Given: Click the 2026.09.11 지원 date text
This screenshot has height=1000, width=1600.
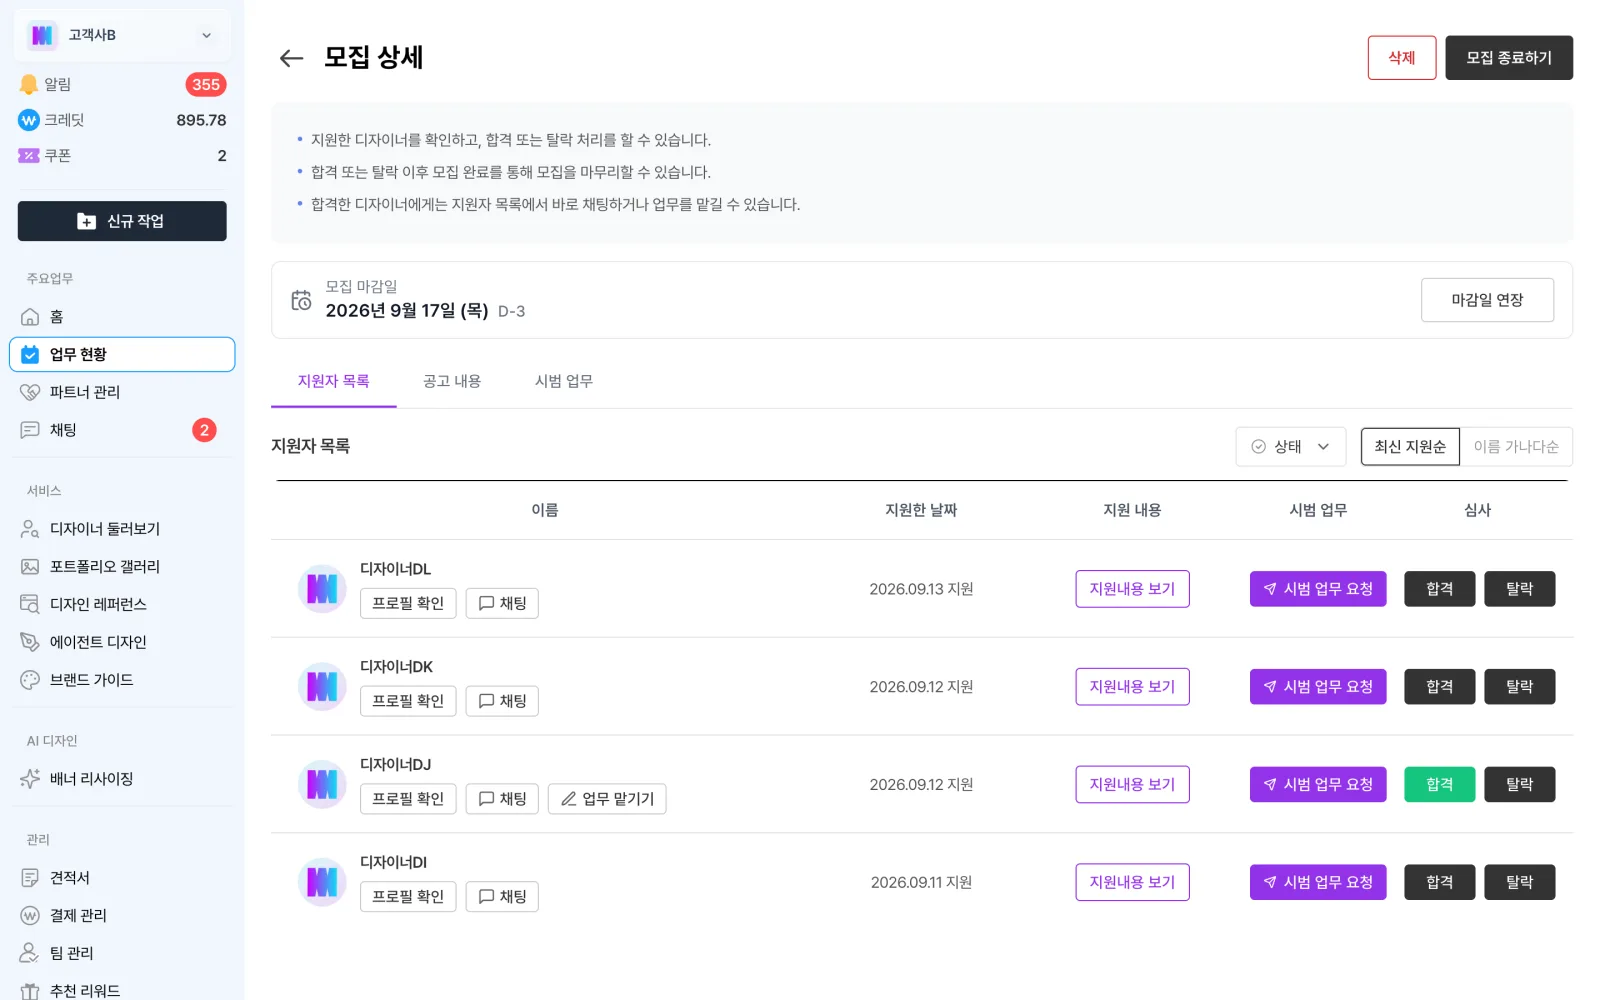Looking at the screenshot, I should (921, 883).
